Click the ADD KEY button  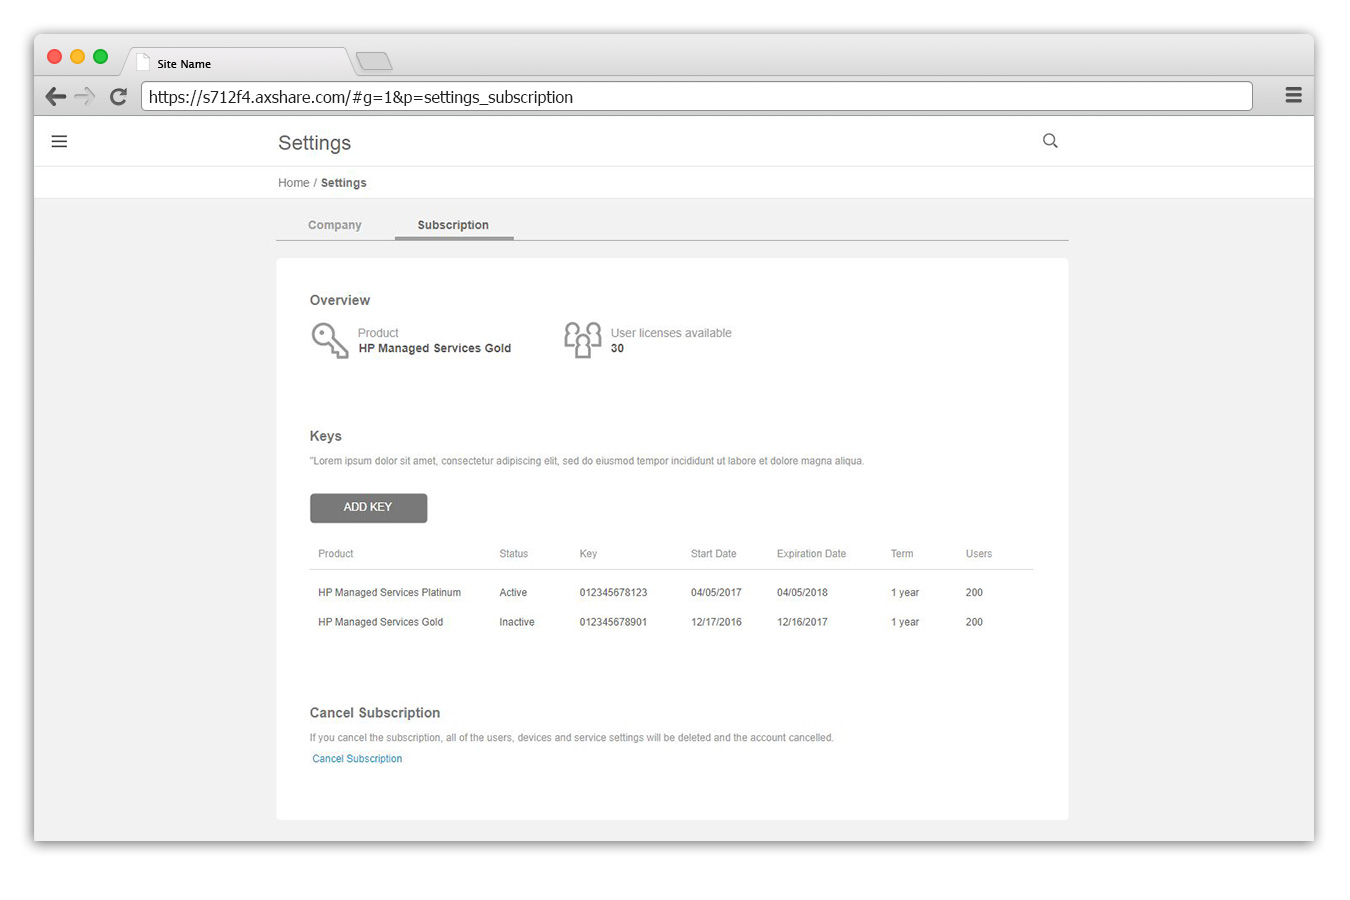[x=369, y=508]
